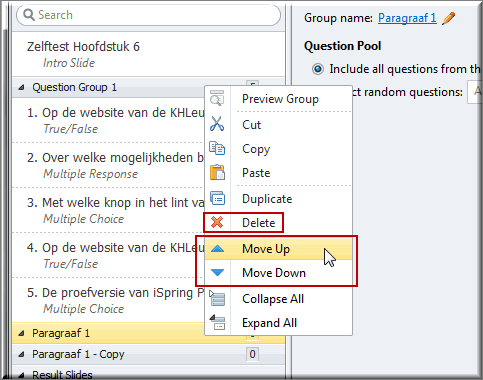Viewport: 483px width, 380px height.
Task: Collapse the Paragraaf 1 - Copy triangle
Action: pyautogui.click(x=21, y=354)
